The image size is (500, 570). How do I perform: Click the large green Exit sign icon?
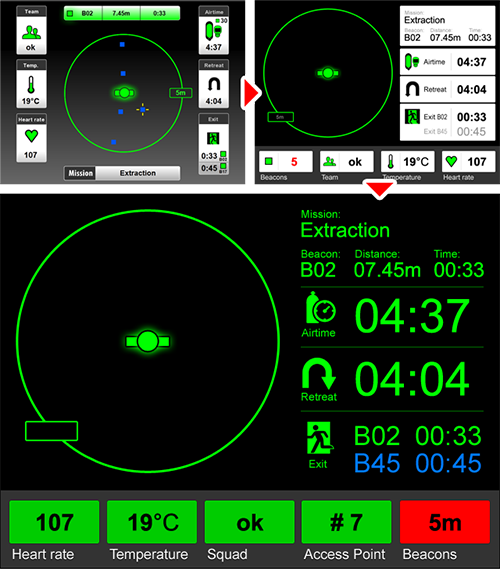click(x=320, y=438)
